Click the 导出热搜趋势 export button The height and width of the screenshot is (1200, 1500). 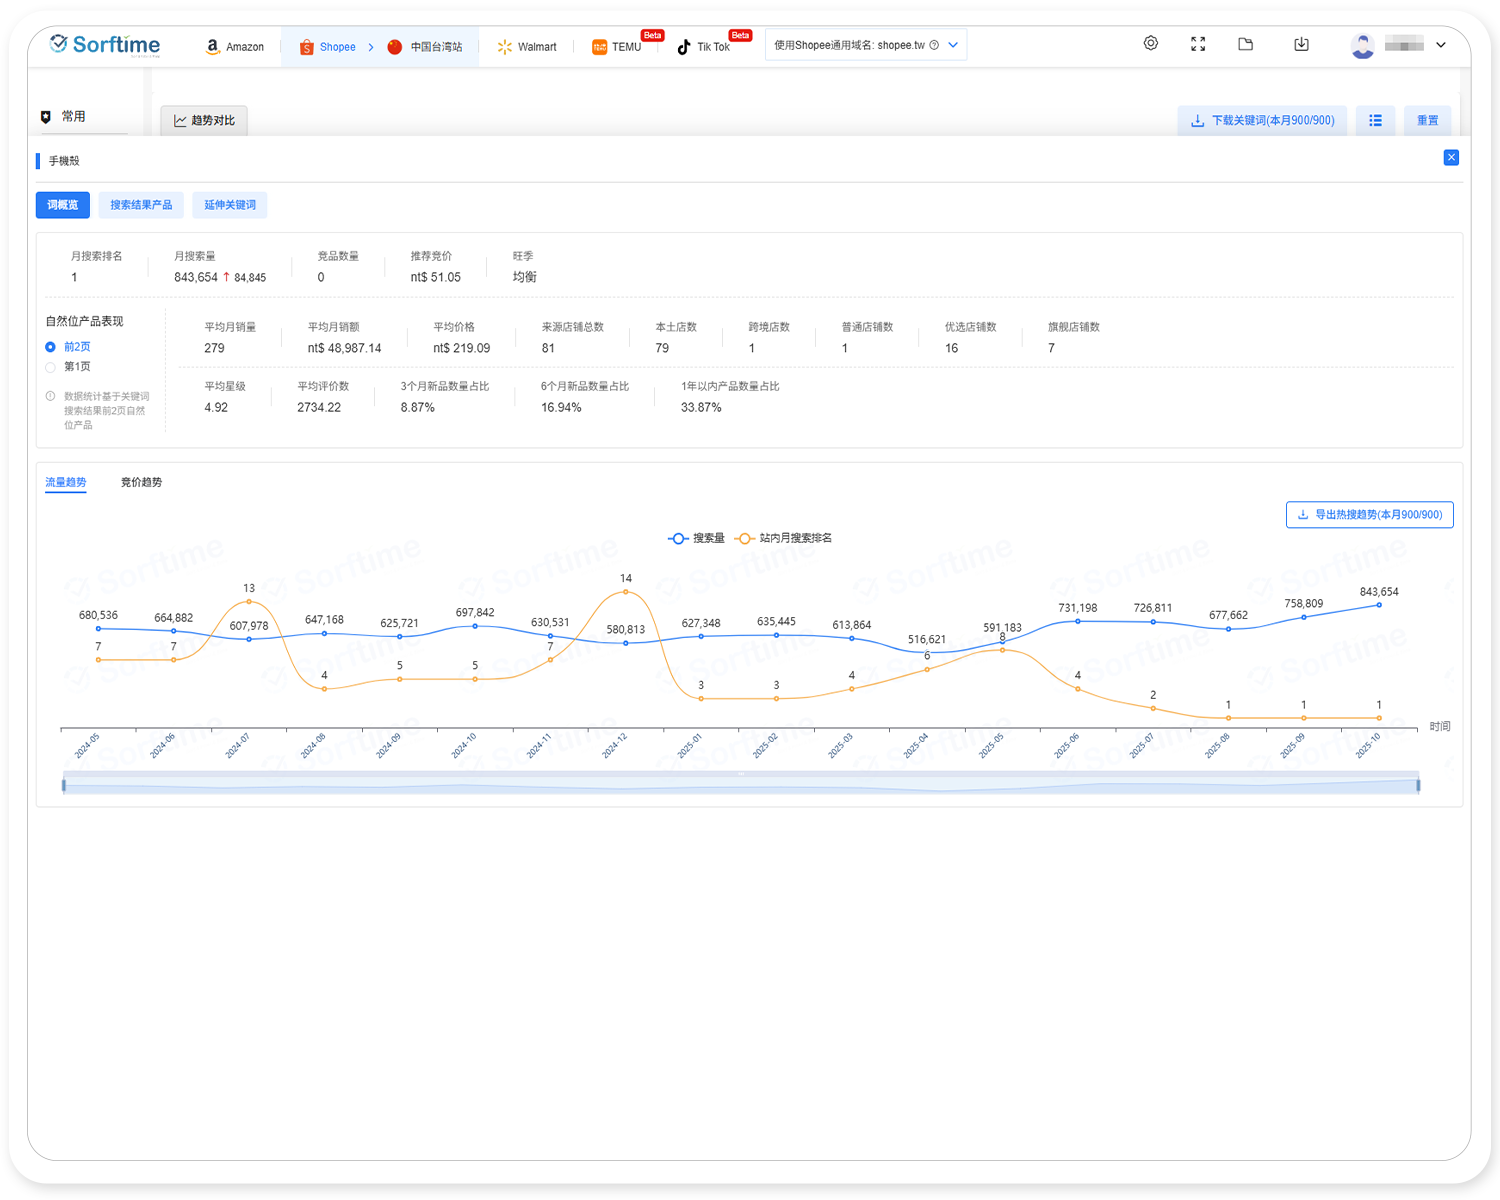tap(1369, 515)
